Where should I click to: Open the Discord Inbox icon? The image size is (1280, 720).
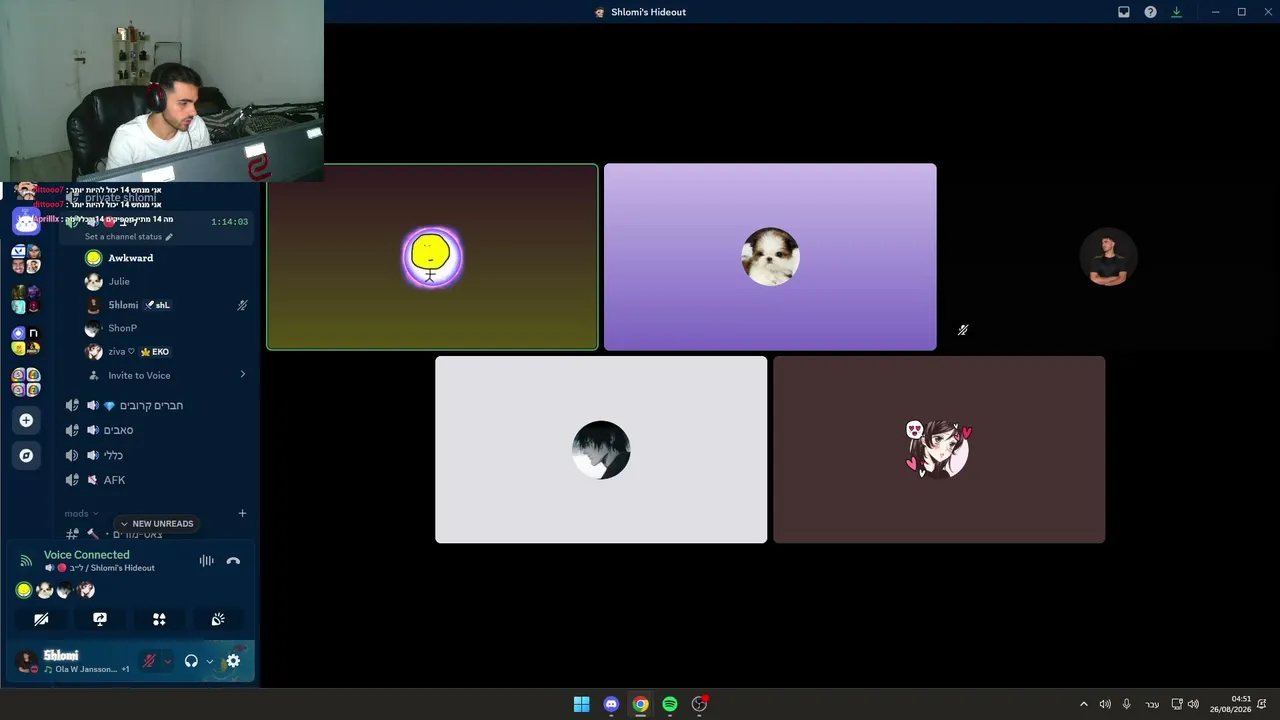point(1124,12)
